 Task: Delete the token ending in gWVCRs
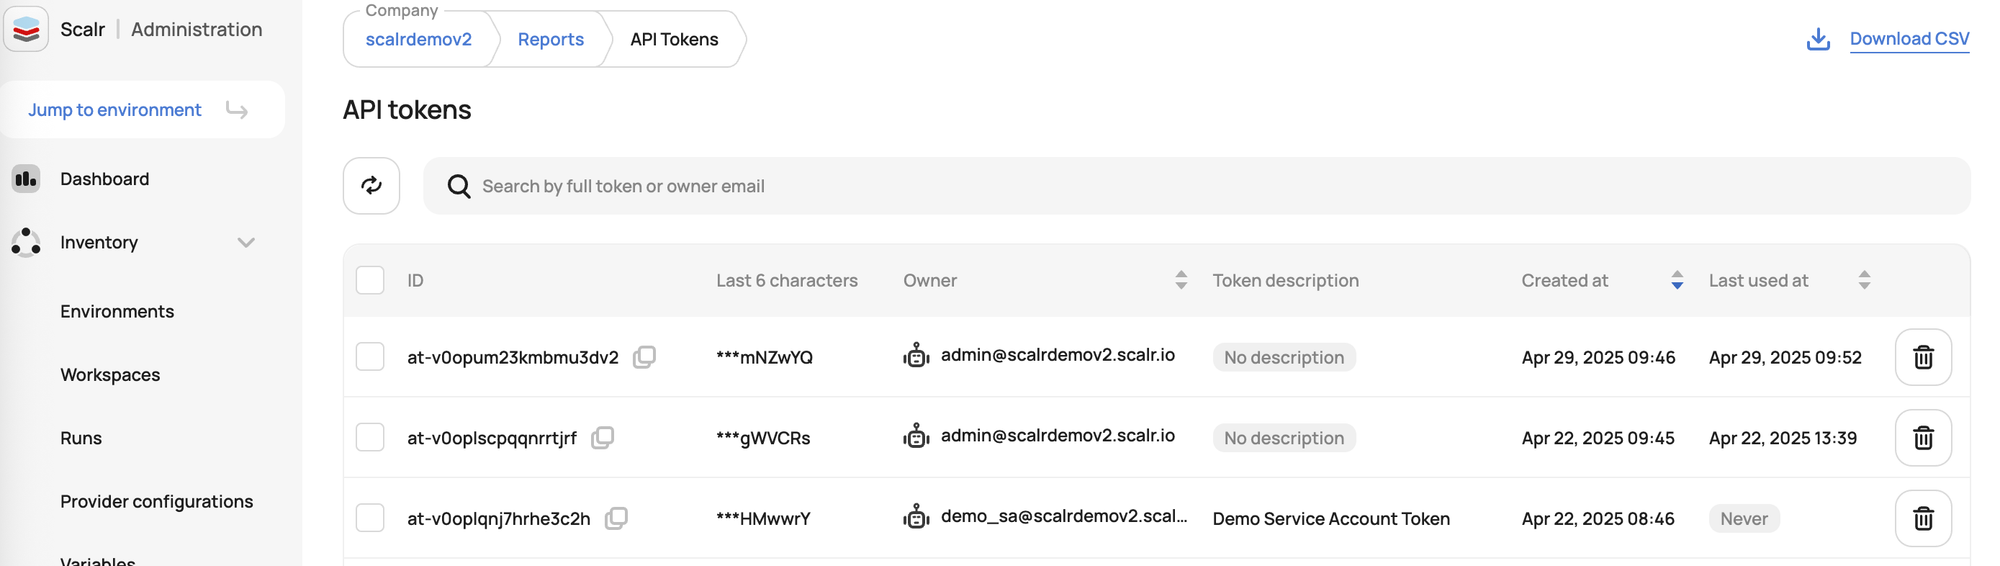tap(1923, 438)
